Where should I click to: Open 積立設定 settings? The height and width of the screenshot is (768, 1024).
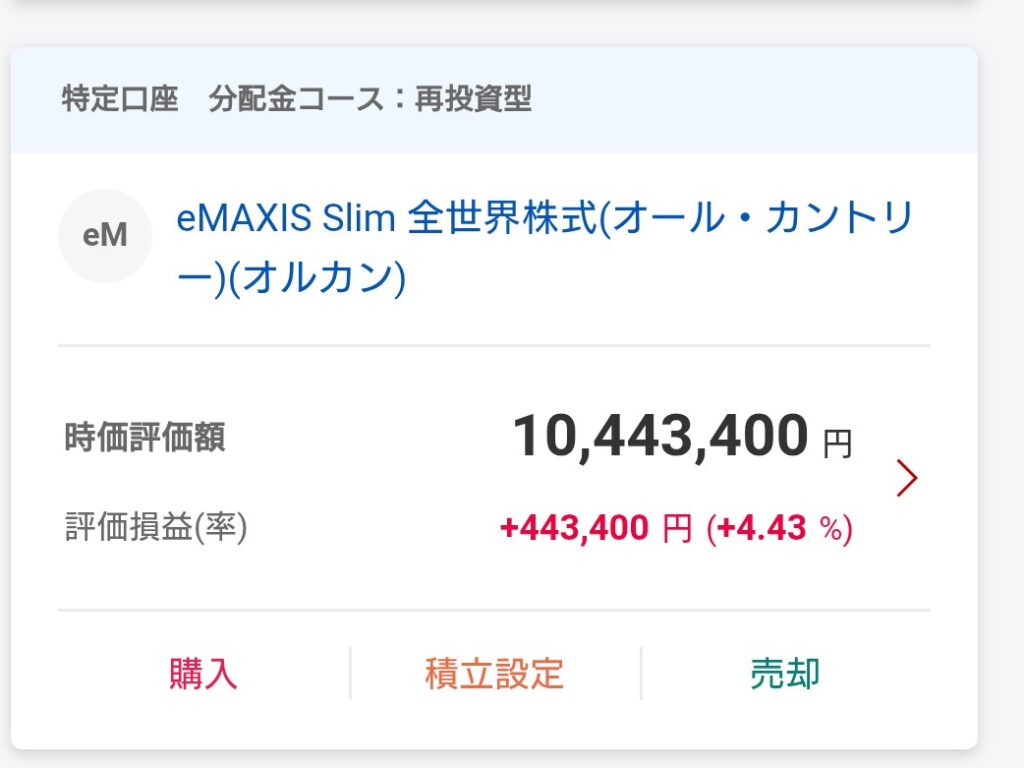pyautogui.click(x=494, y=673)
